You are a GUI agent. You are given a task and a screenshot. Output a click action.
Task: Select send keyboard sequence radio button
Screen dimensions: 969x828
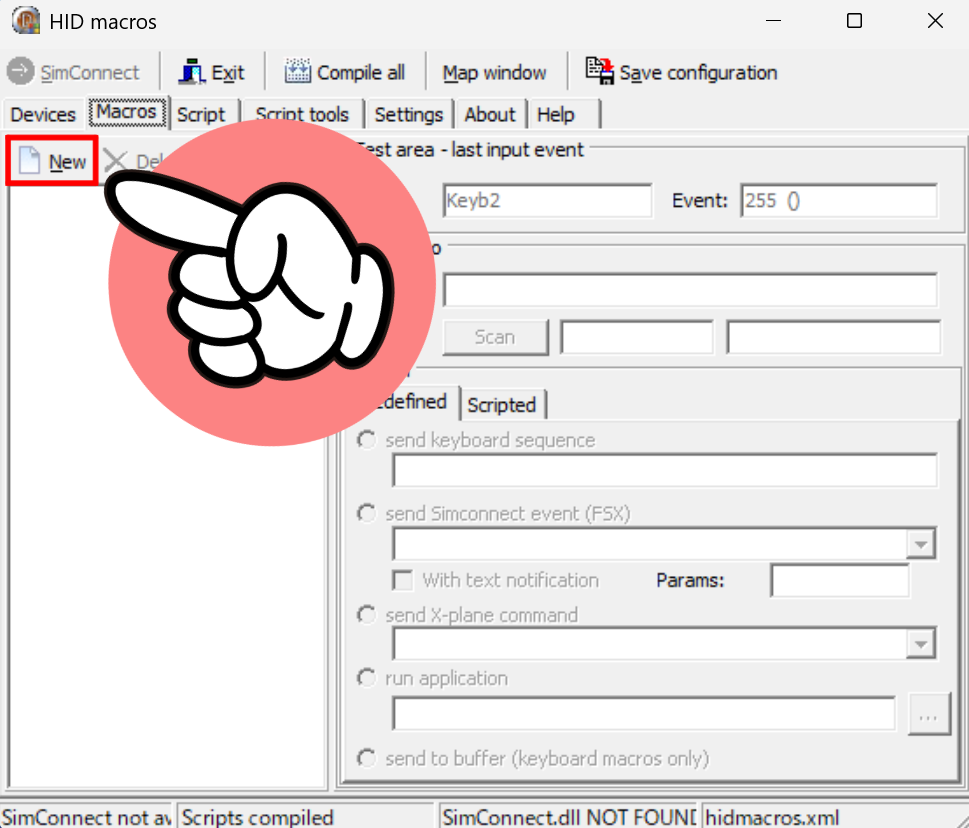(368, 440)
